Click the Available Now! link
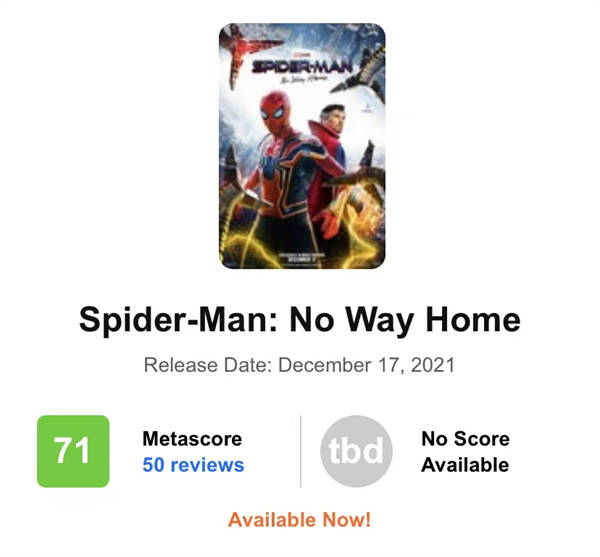The height and width of the screenshot is (557, 600). pos(300,520)
